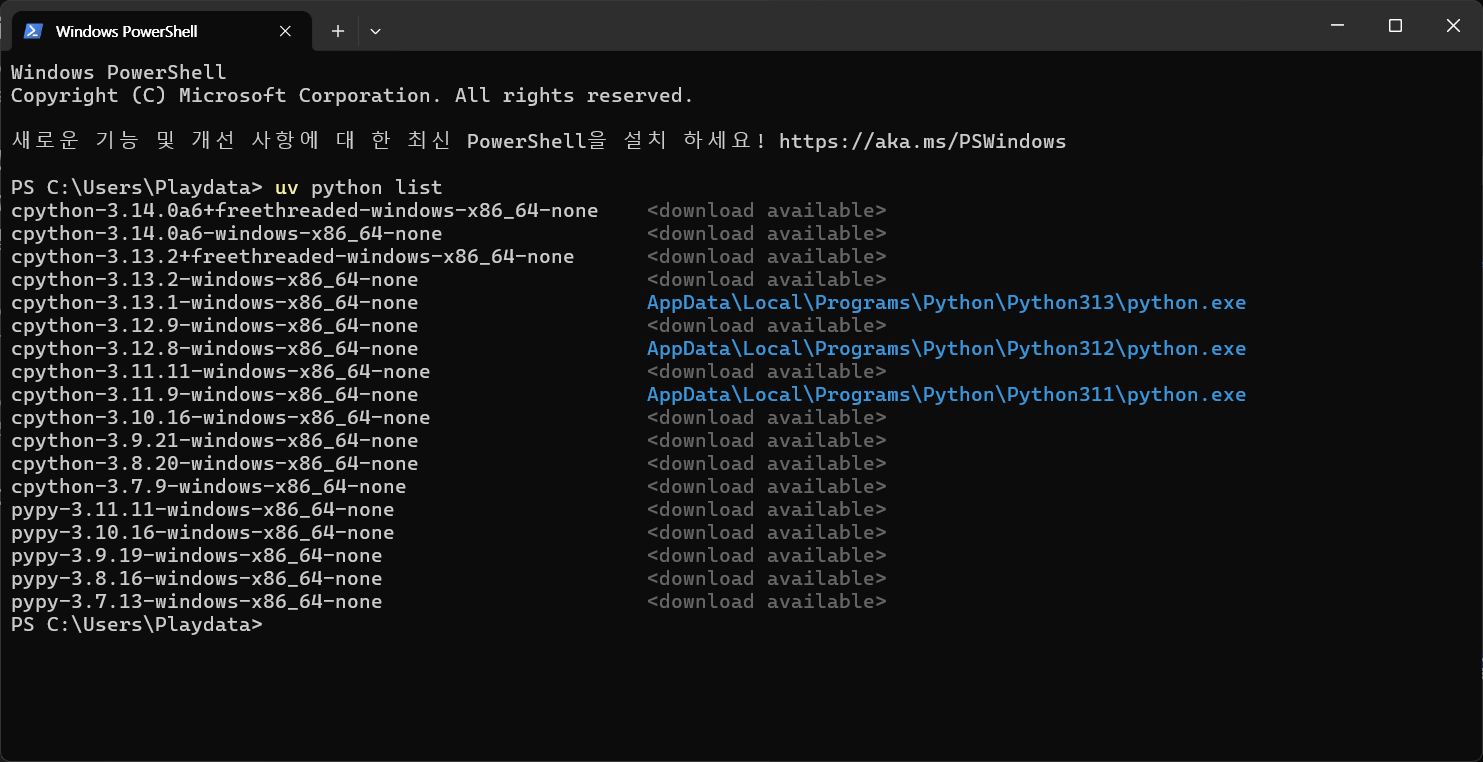
Task: Click pypy-3.7.13-windows-x86_64-none line
Action: point(197,601)
